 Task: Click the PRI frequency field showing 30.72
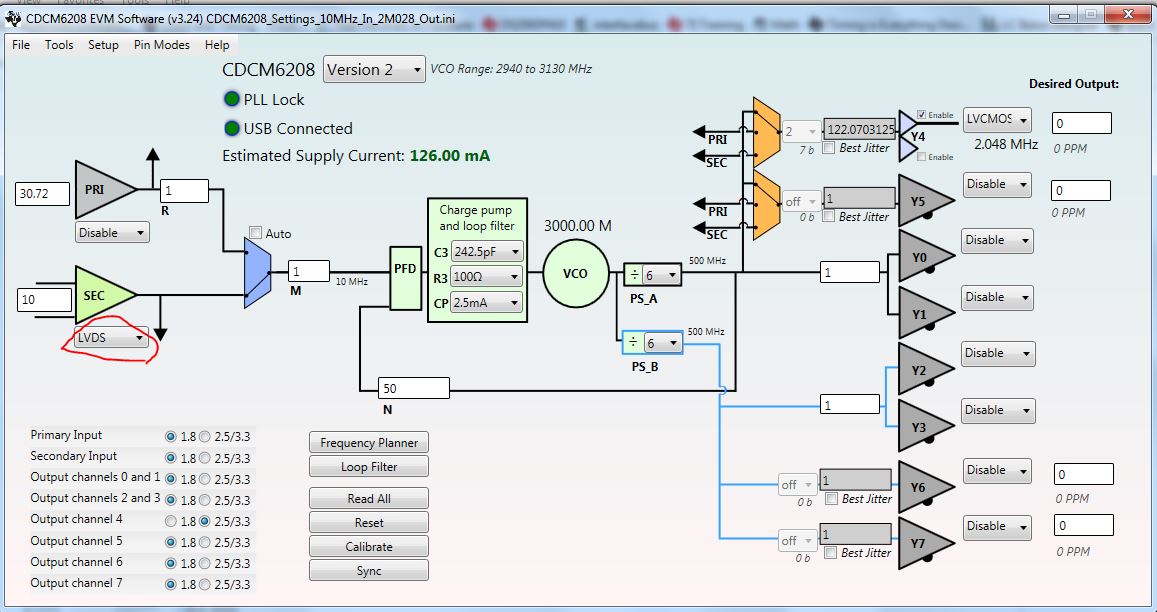point(43,193)
